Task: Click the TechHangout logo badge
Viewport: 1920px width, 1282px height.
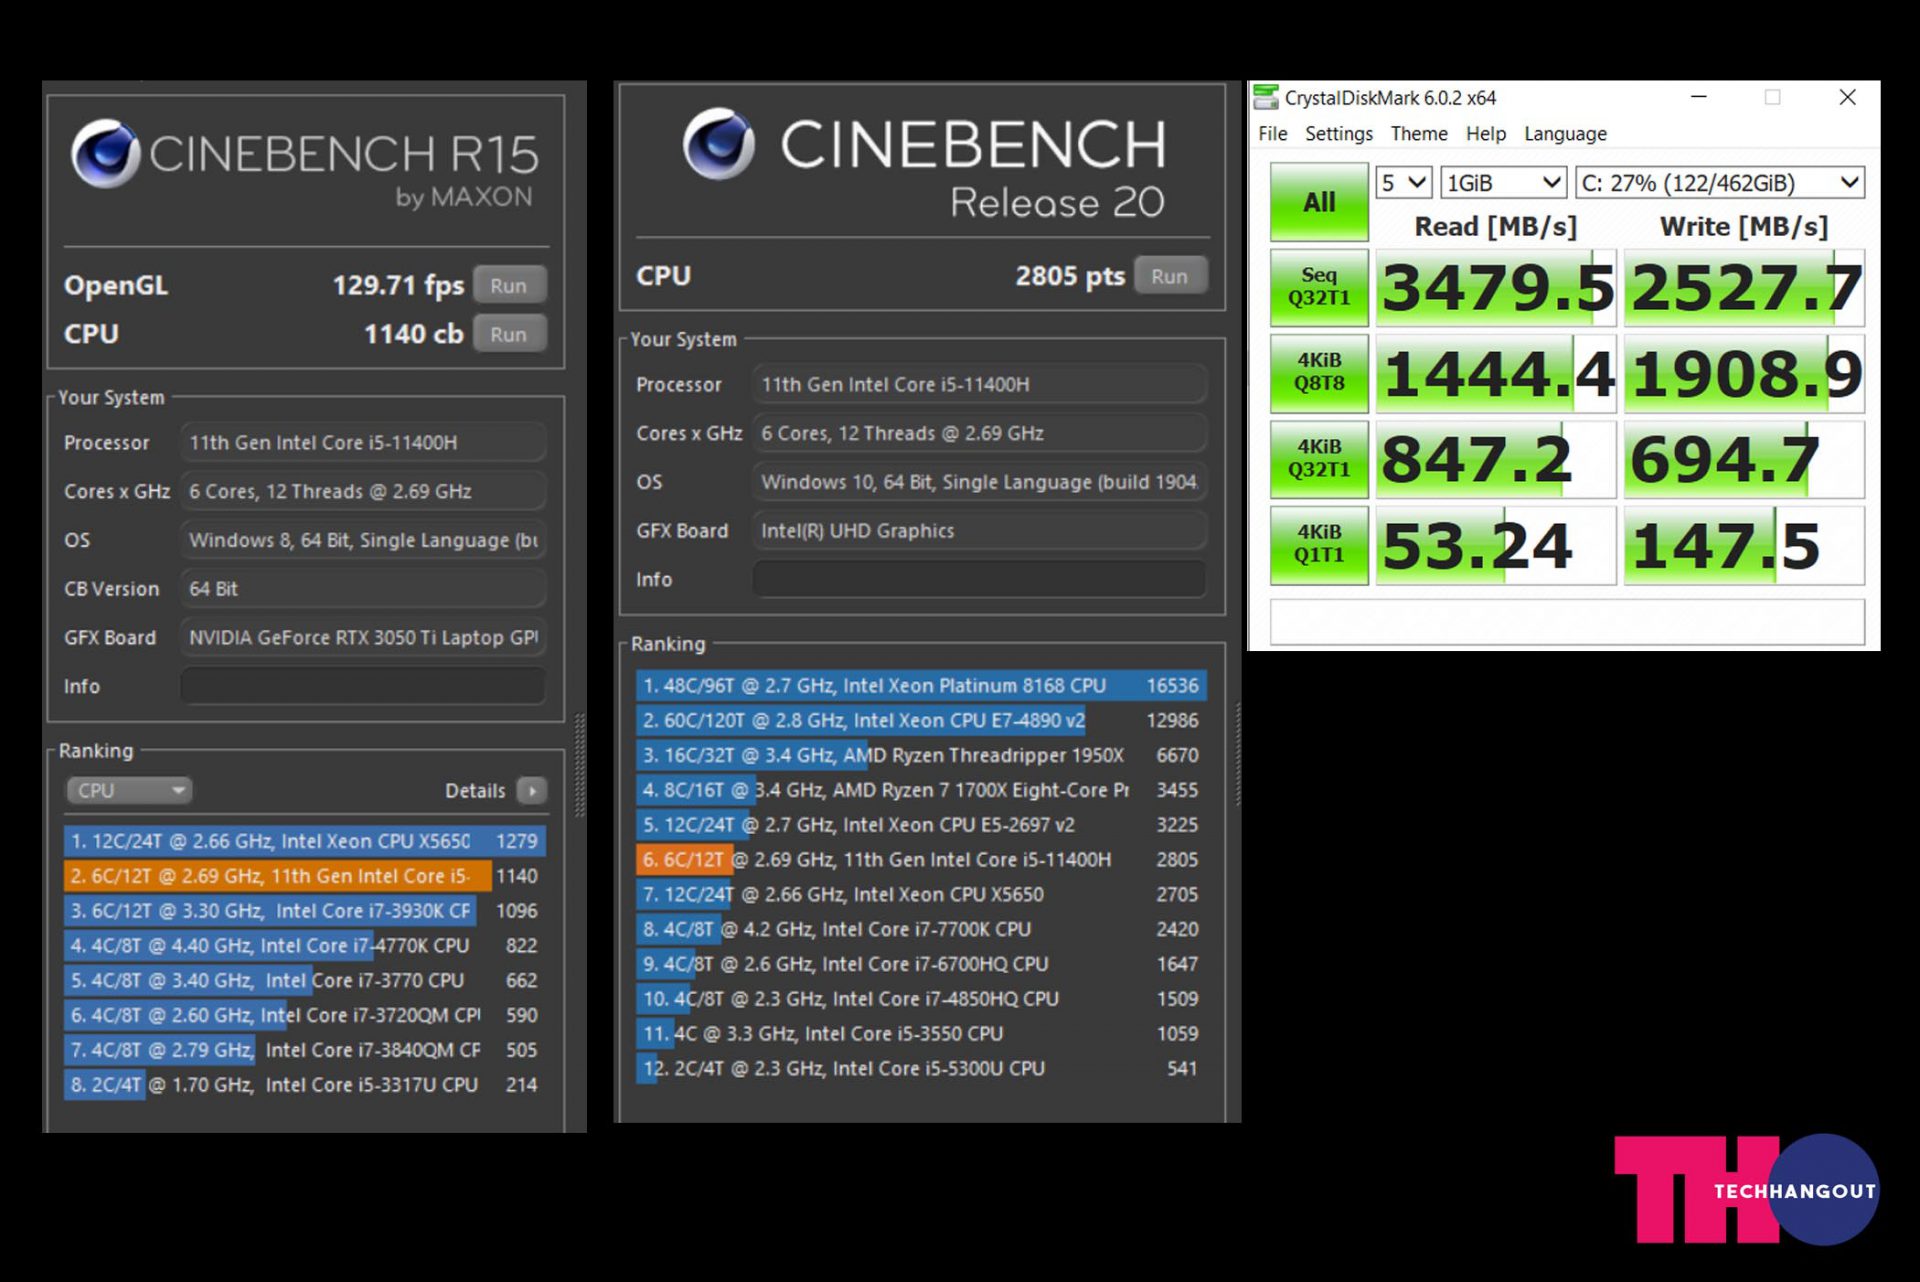Action: [1746, 1190]
